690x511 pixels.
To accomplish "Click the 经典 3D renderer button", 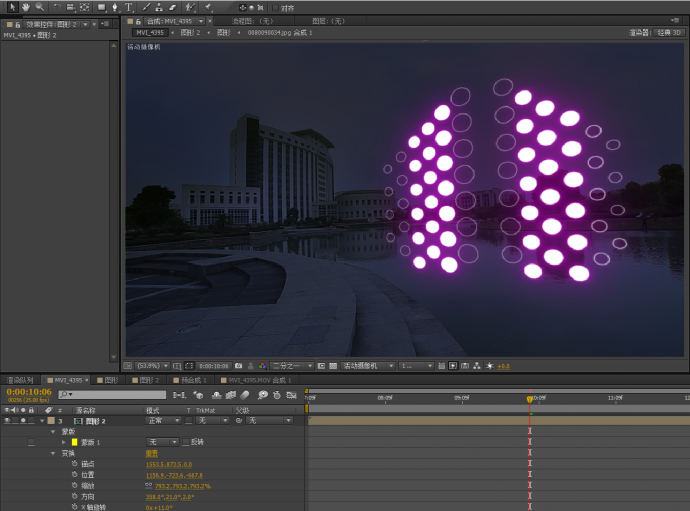I will coord(670,32).
